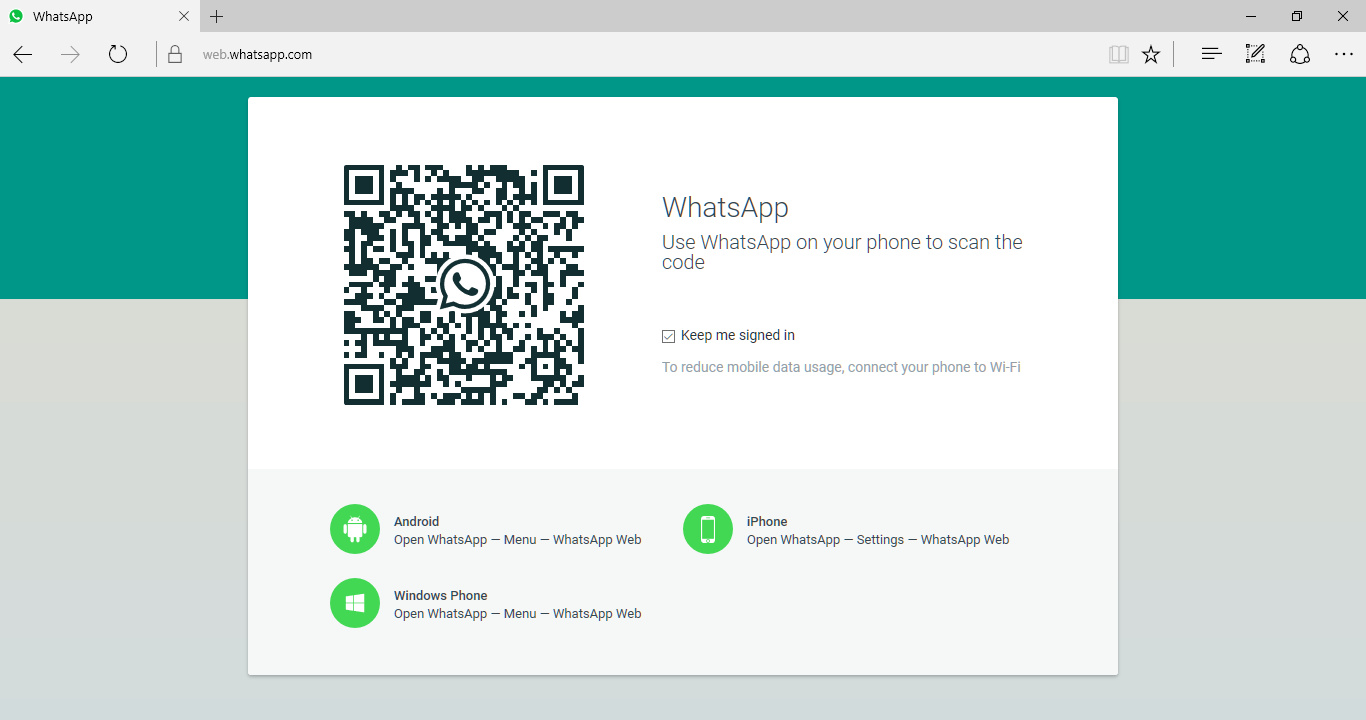Click the WhatsApp logo inside QR code
The image size is (1366, 720).
[464, 285]
